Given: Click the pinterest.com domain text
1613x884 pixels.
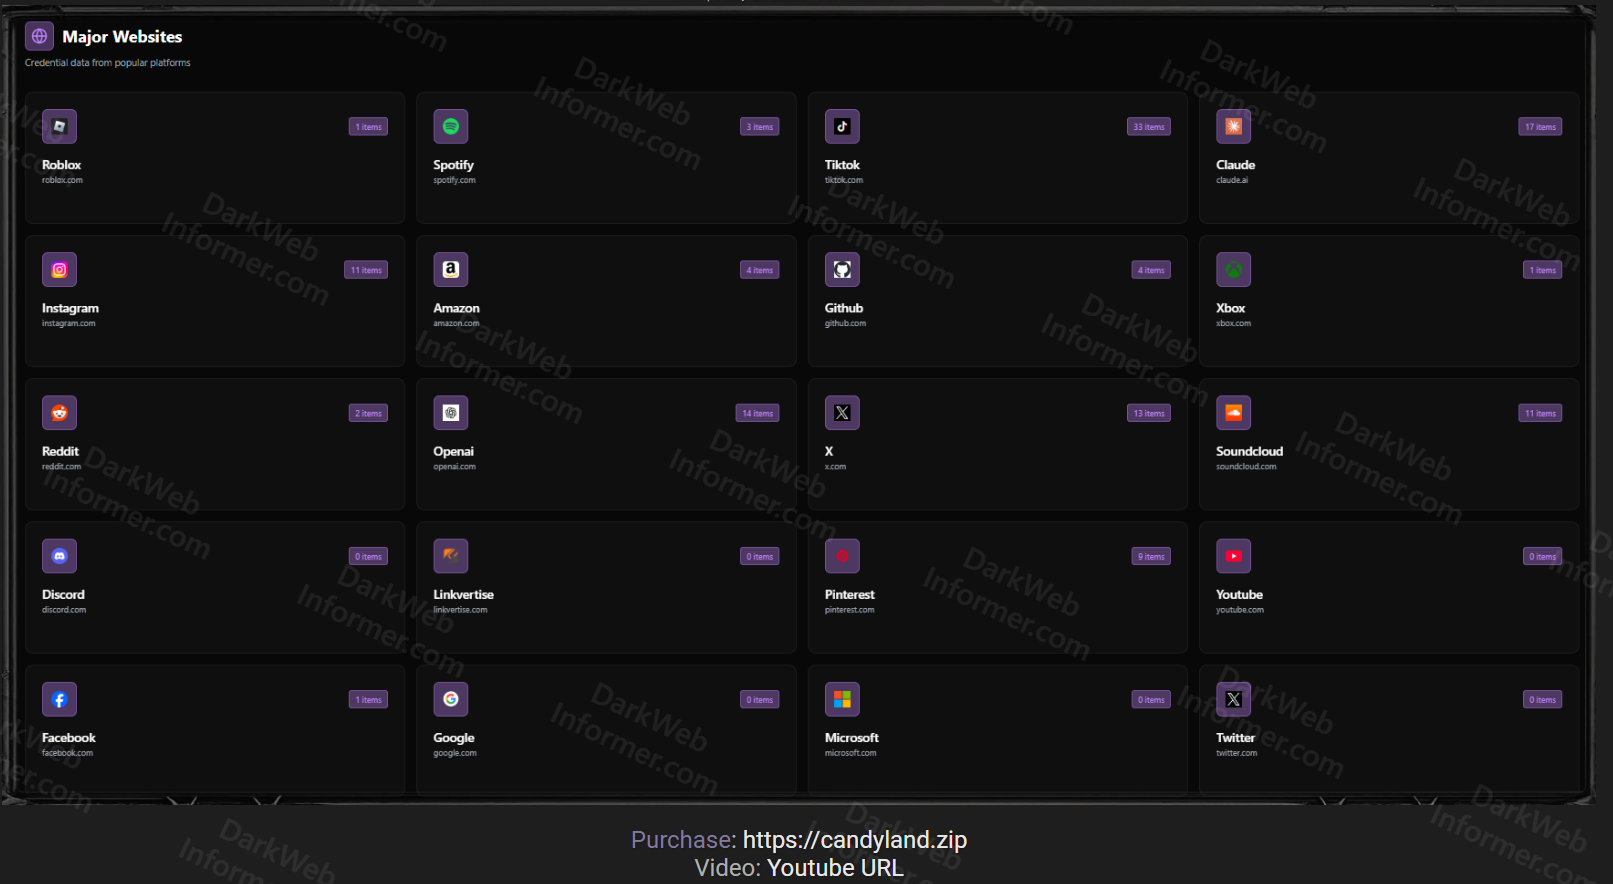Looking at the screenshot, I should click(849, 610).
